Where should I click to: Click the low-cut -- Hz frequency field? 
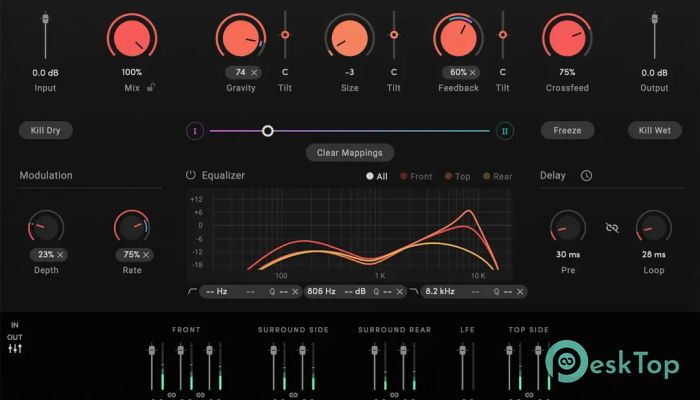(x=217, y=291)
